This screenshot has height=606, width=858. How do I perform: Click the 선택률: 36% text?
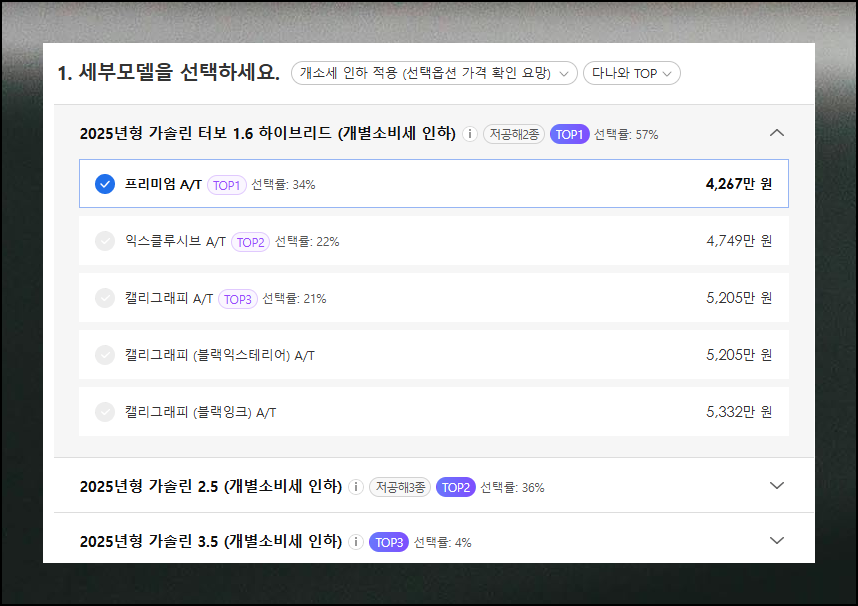click(512, 487)
